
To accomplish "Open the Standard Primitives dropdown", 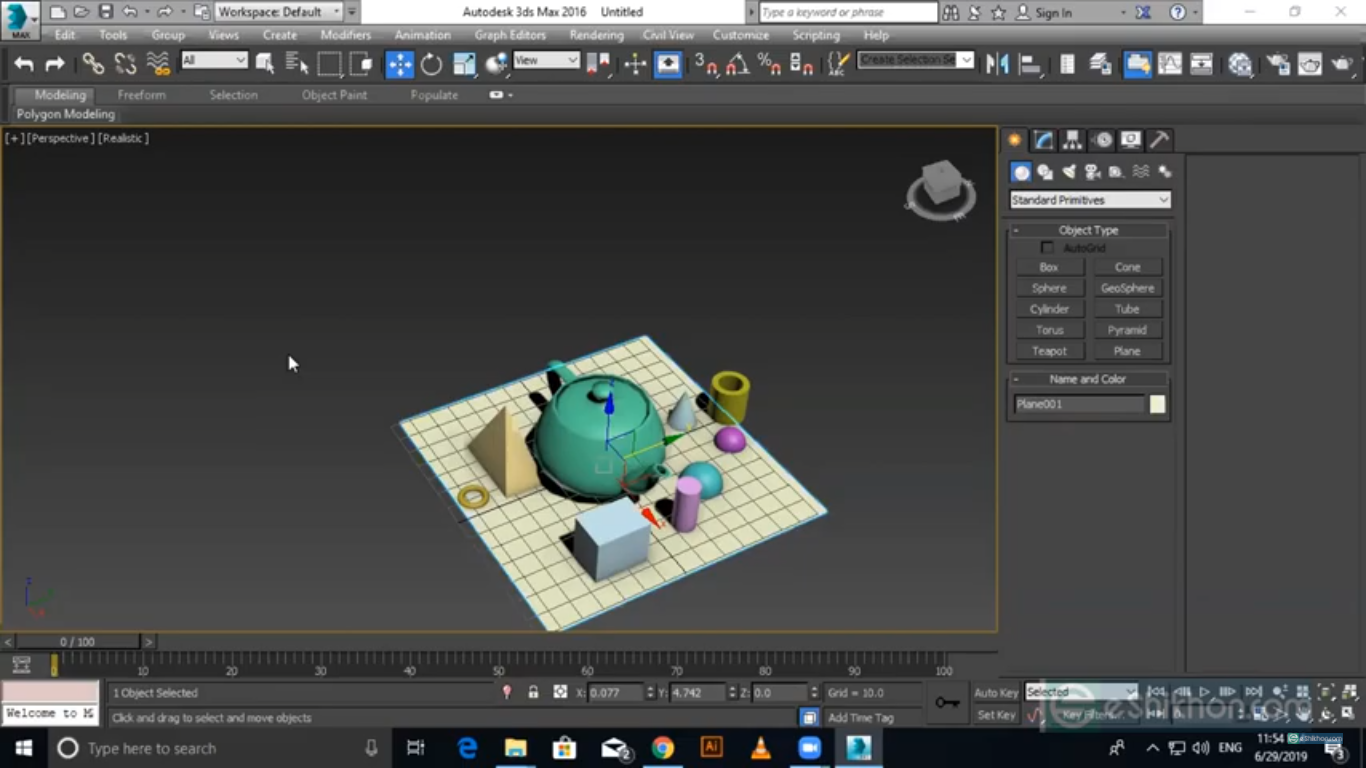I will 1089,200.
